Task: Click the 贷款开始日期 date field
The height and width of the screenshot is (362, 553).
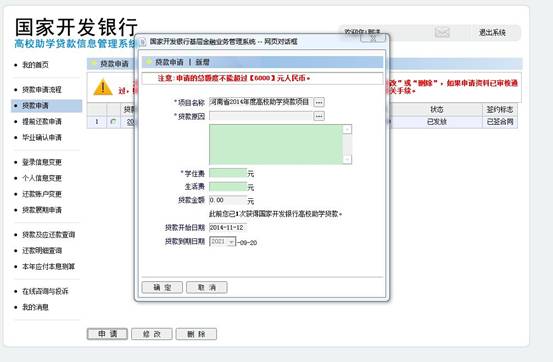Action: tap(228, 228)
